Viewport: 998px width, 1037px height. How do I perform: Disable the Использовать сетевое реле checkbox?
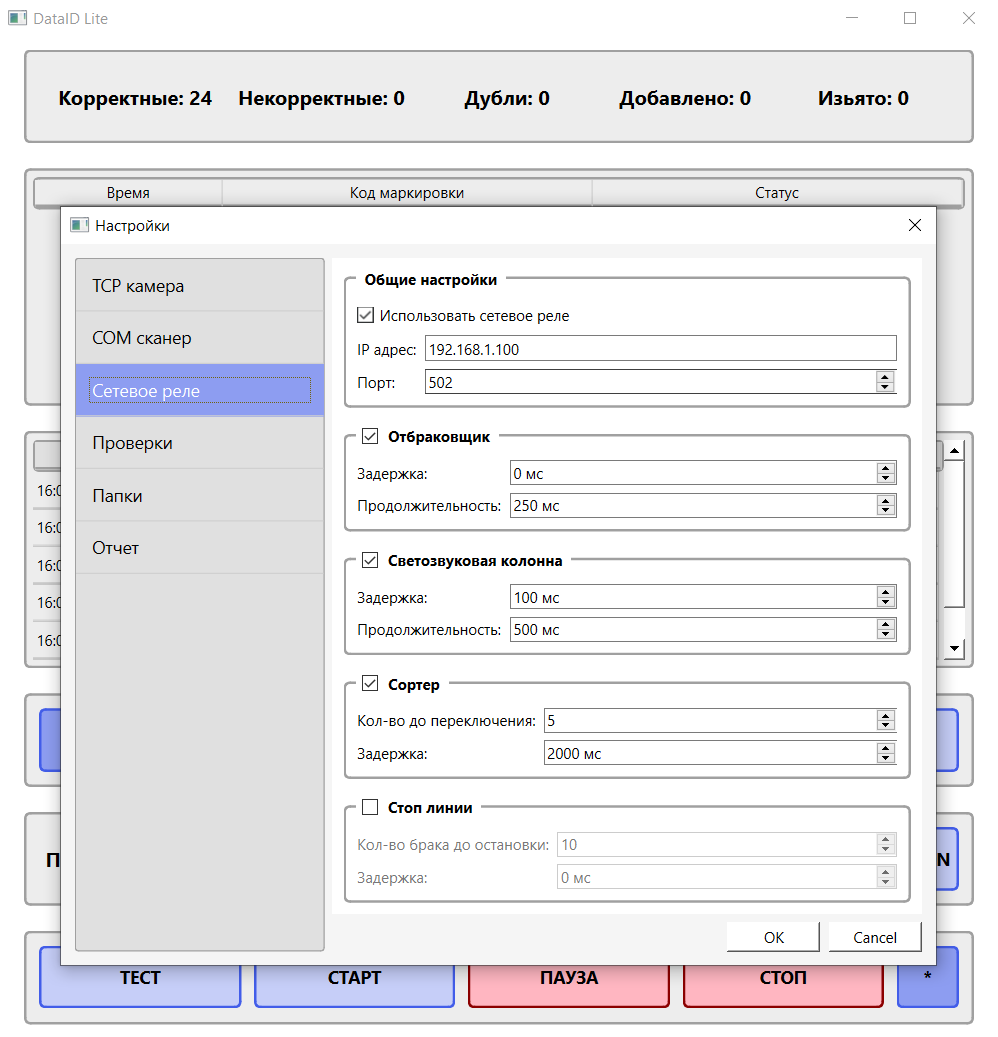(x=365, y=315)
